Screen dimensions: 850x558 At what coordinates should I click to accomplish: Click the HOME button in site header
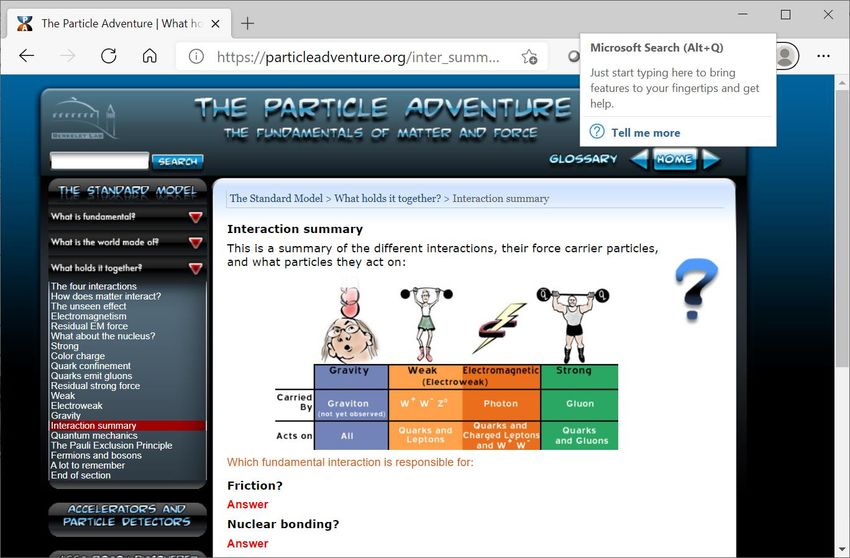point(674,159)
